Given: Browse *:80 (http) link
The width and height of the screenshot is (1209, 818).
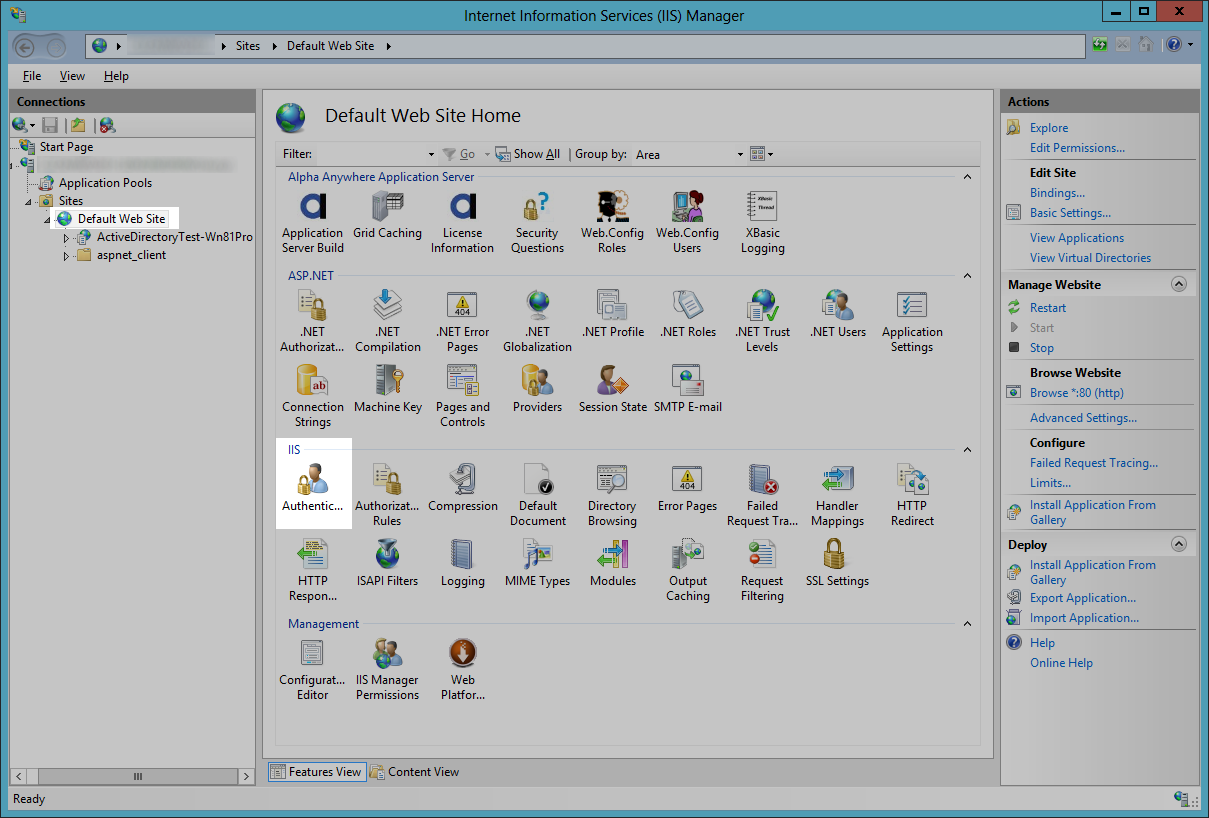Looking at the screenshot, I should (1077, 393).
